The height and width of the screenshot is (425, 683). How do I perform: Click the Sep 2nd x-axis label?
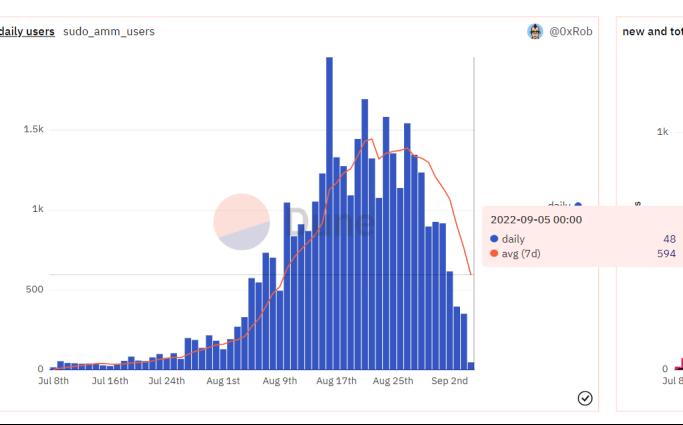pos(450,381)
